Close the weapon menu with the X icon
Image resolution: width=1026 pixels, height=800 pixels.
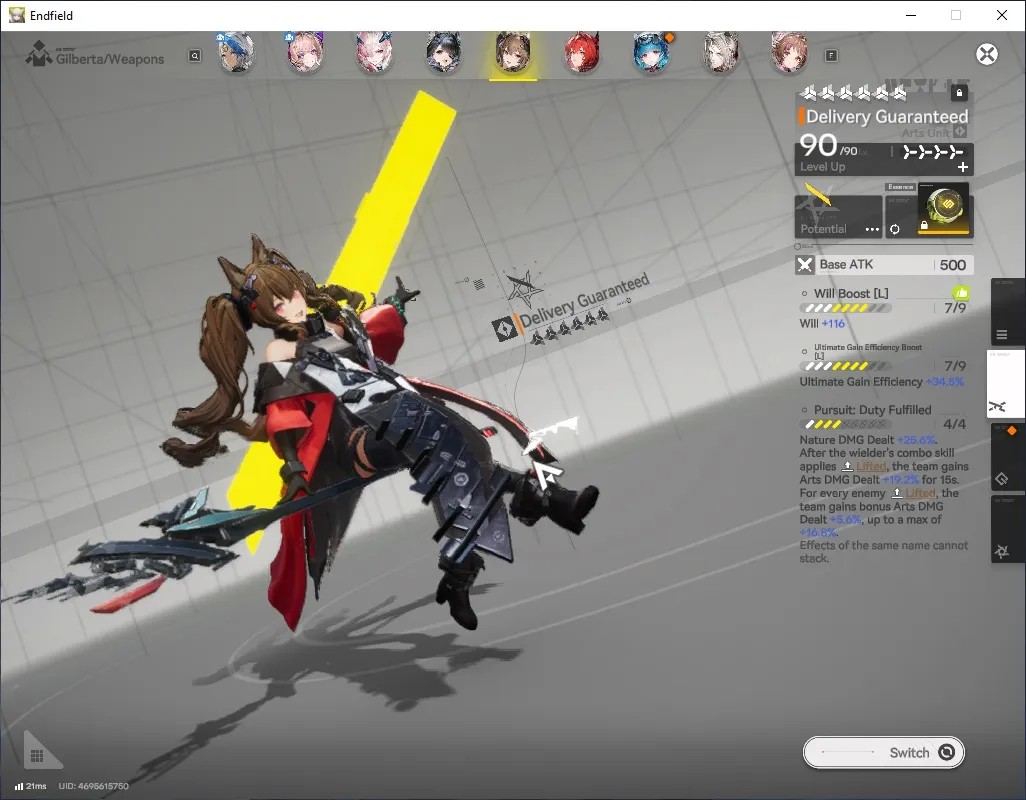[x=987, y=54]
